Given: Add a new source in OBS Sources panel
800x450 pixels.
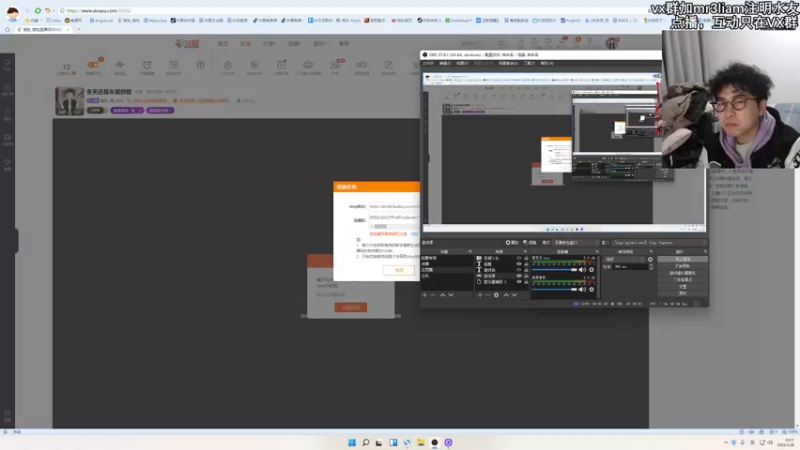Looking at the screenshot, I should pyautogui.click(x=480, y=295).
